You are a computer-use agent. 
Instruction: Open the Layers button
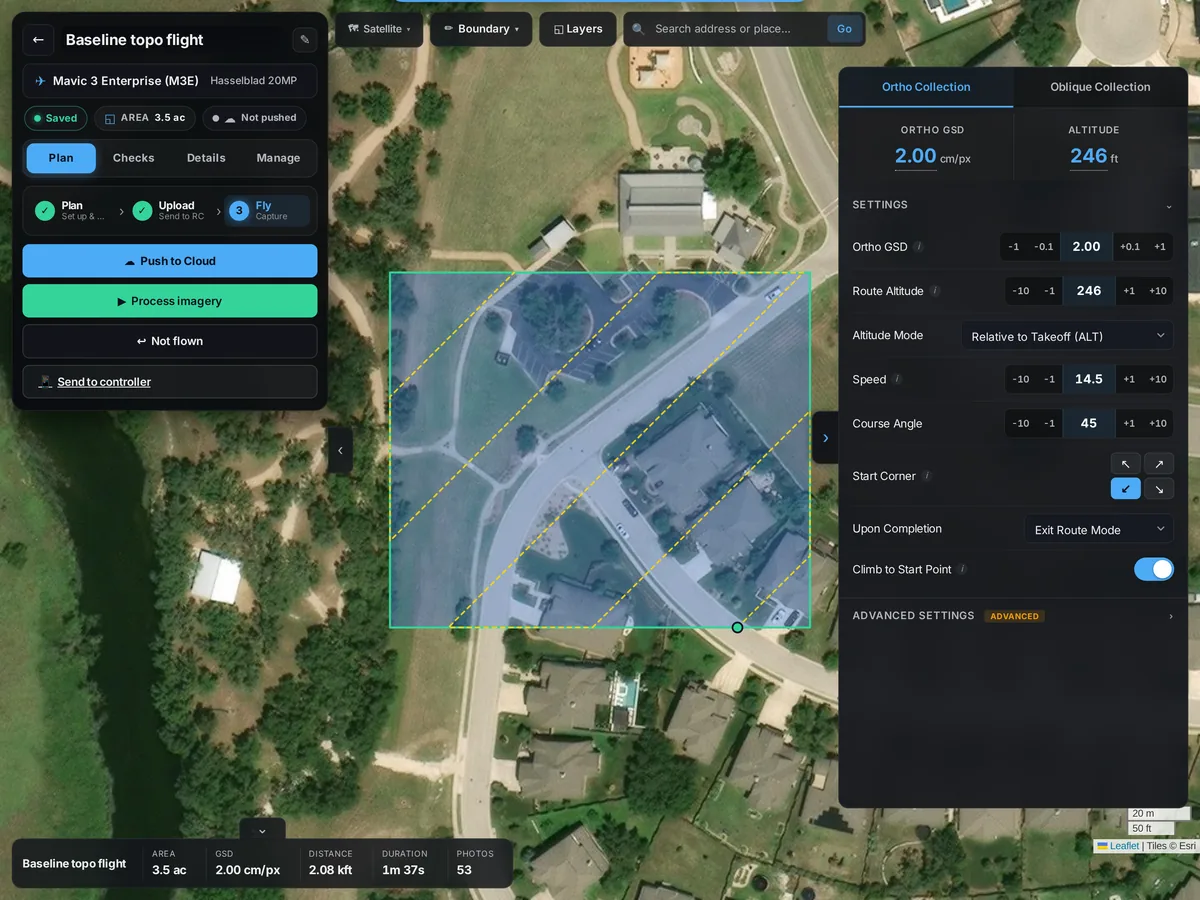coord(578,29)
